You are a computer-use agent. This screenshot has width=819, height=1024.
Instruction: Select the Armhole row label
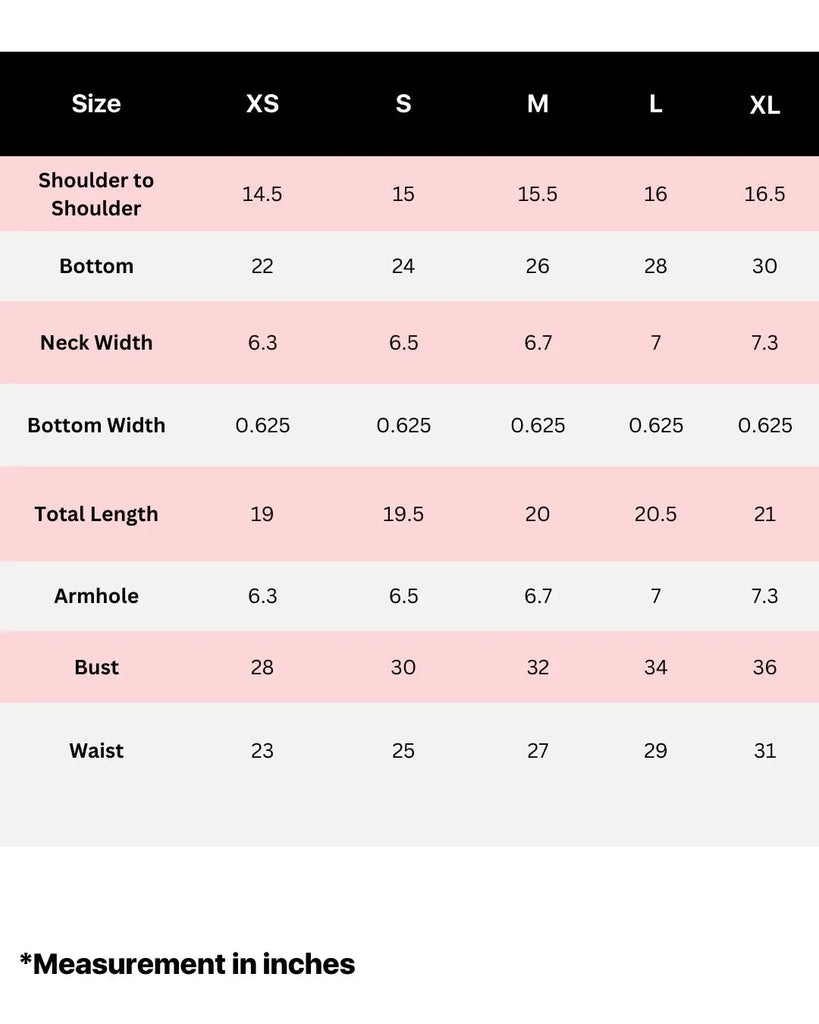tap(96, 596)
